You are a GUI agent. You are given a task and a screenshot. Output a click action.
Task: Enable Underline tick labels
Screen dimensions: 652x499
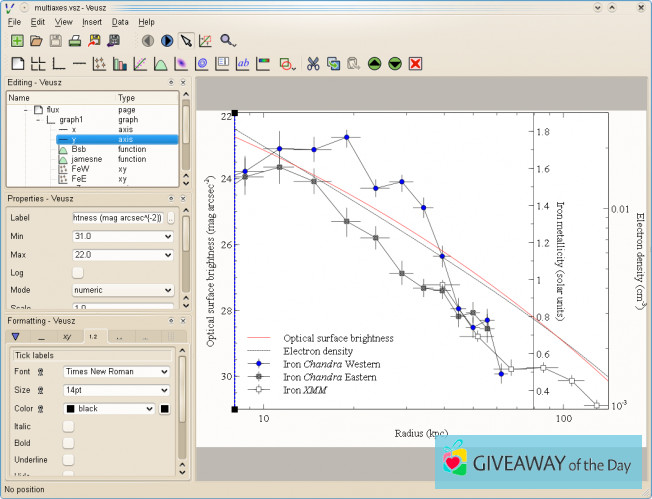click(68, 459)
